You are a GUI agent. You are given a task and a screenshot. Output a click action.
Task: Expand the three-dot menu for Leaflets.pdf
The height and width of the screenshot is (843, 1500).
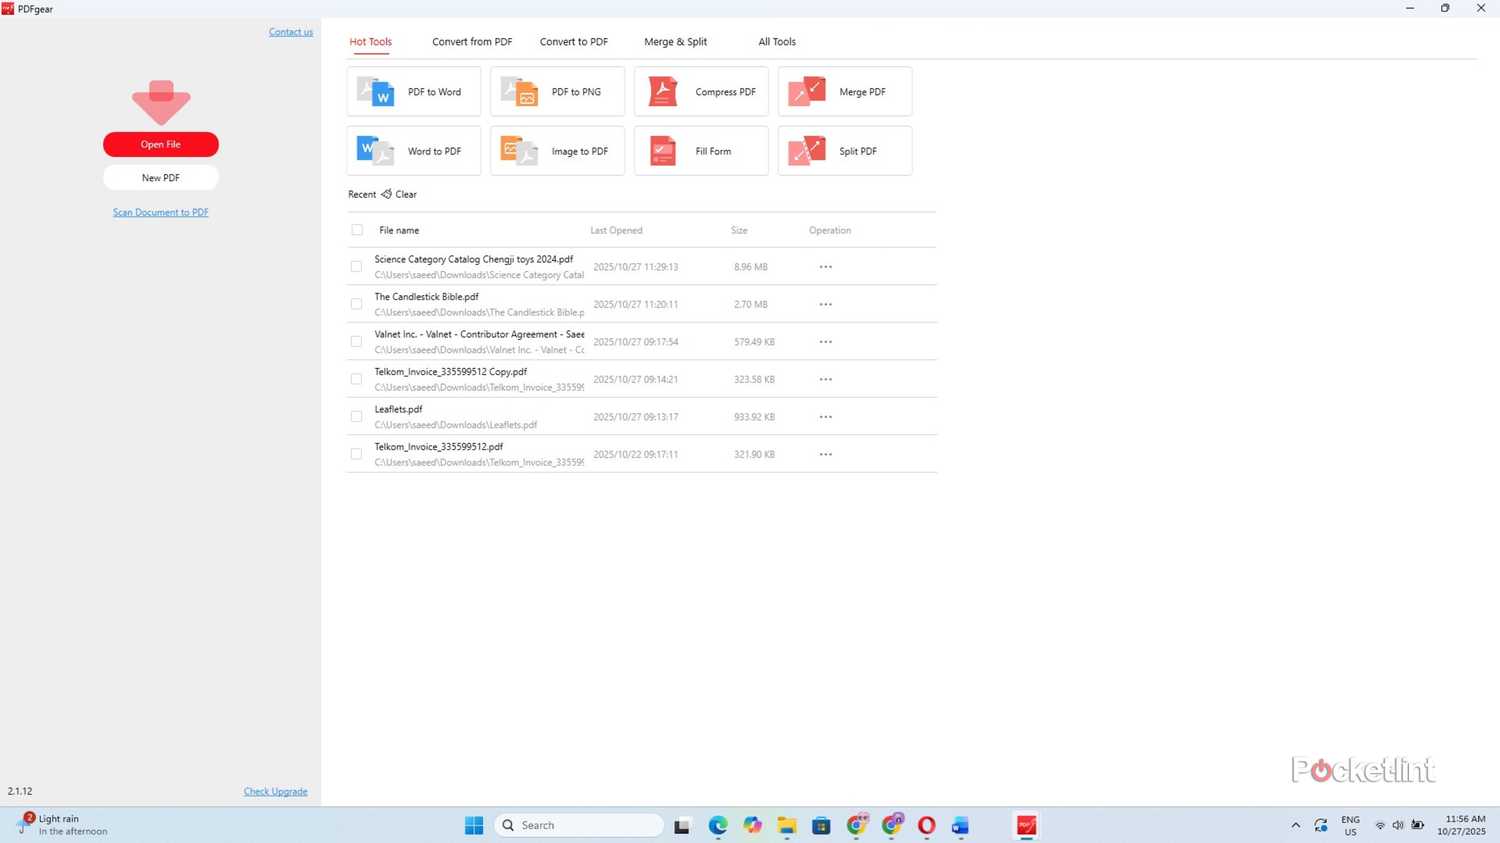(825, 417)
